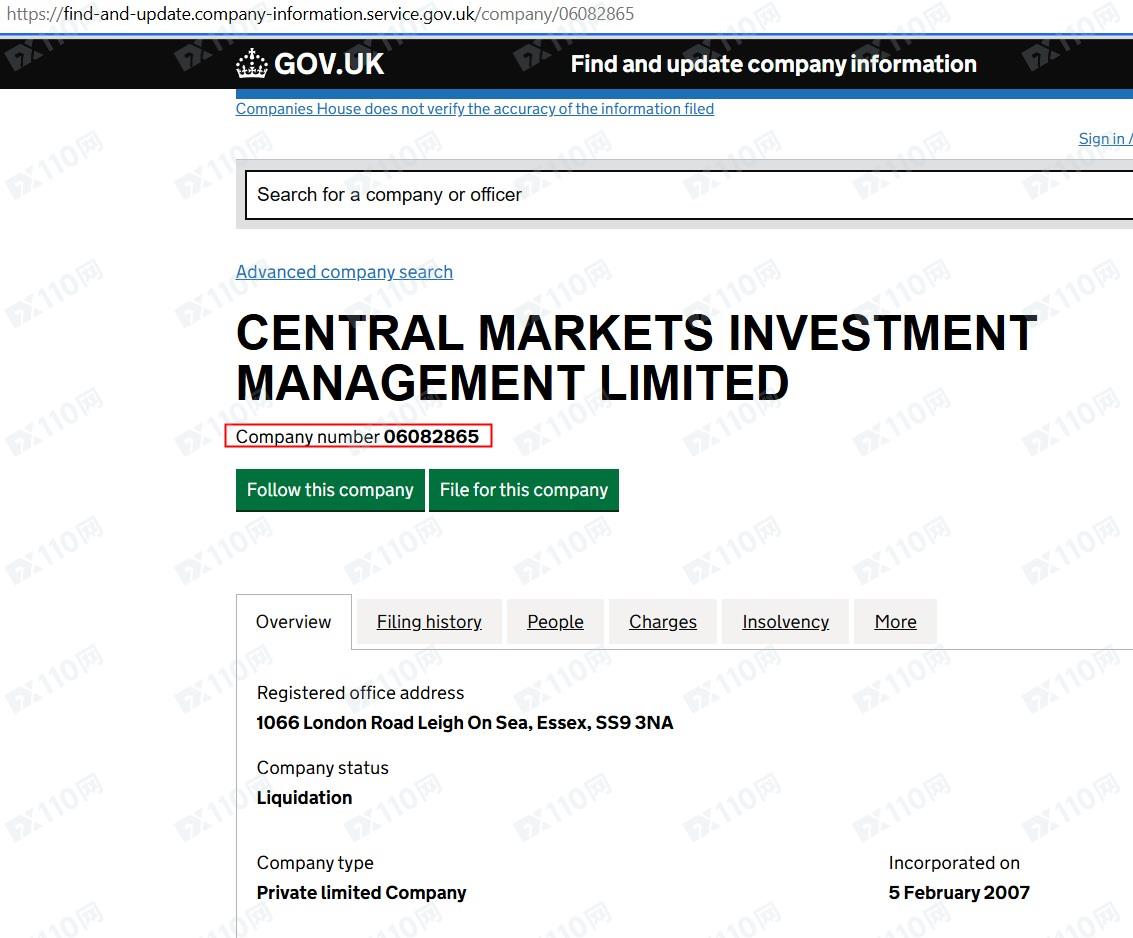
Task: Open the Insolvency tab
Action: pyautogui.click(x=785, y=621)
